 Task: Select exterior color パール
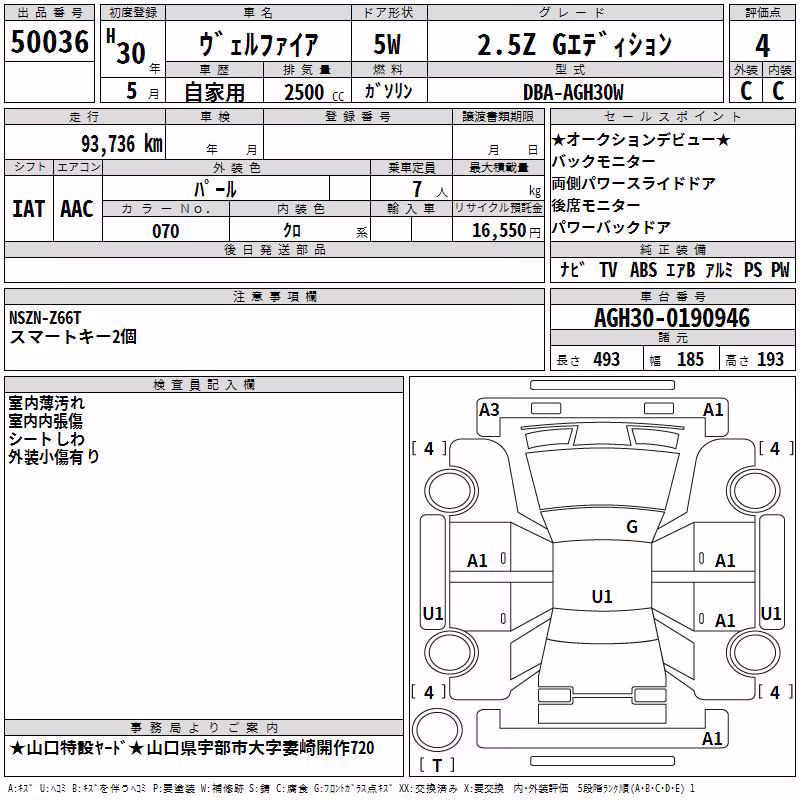[x=215, y=189]
